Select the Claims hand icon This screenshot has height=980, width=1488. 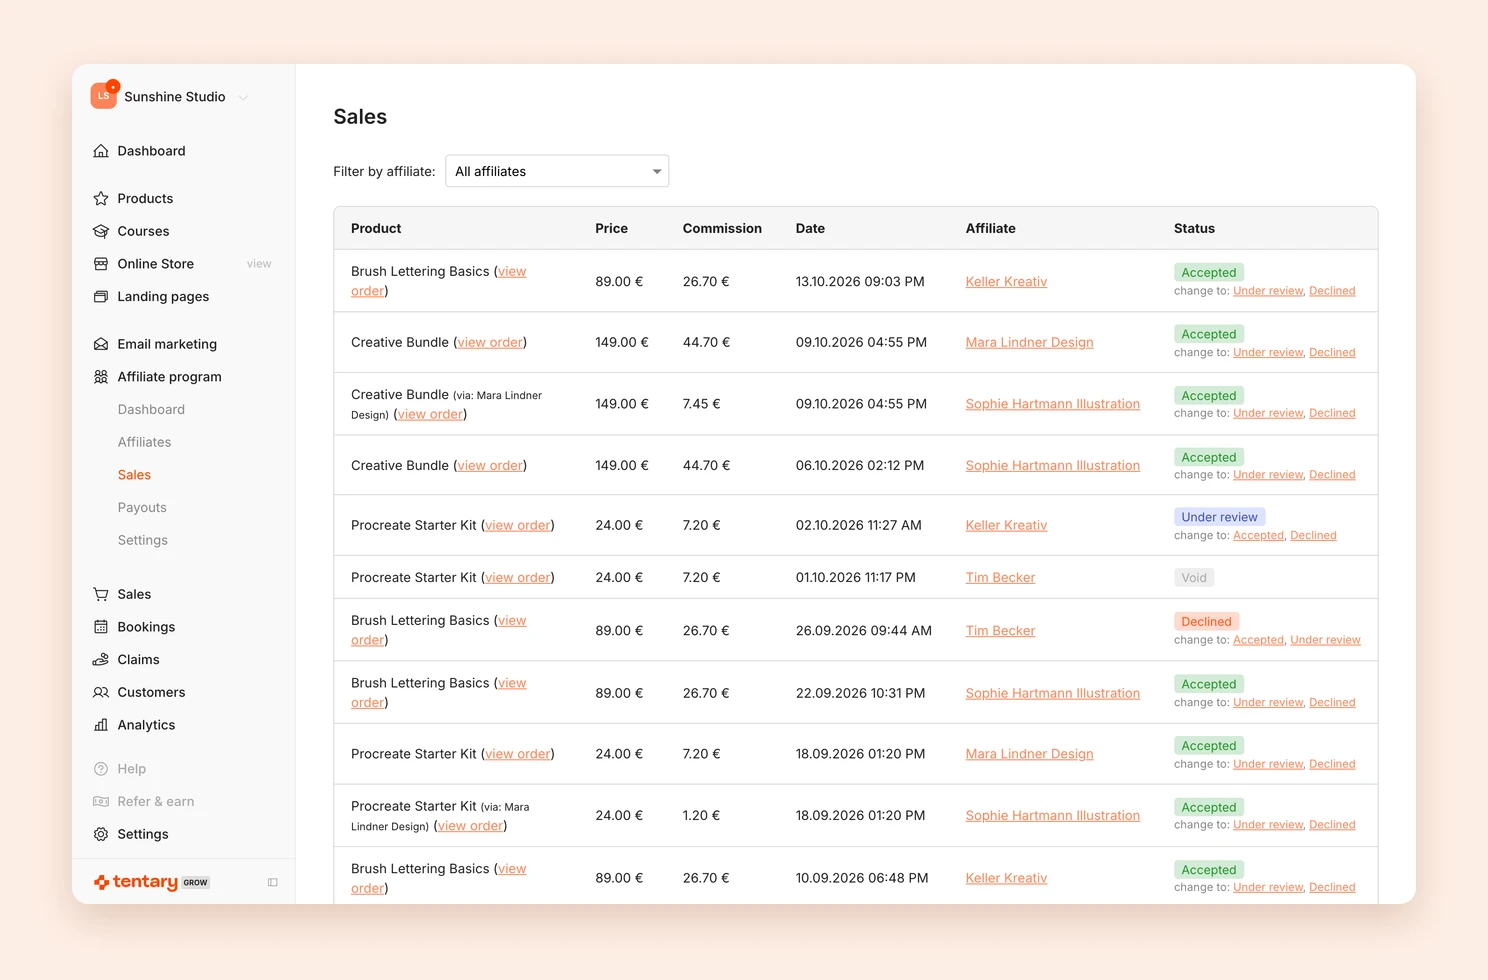coord(101,660)
